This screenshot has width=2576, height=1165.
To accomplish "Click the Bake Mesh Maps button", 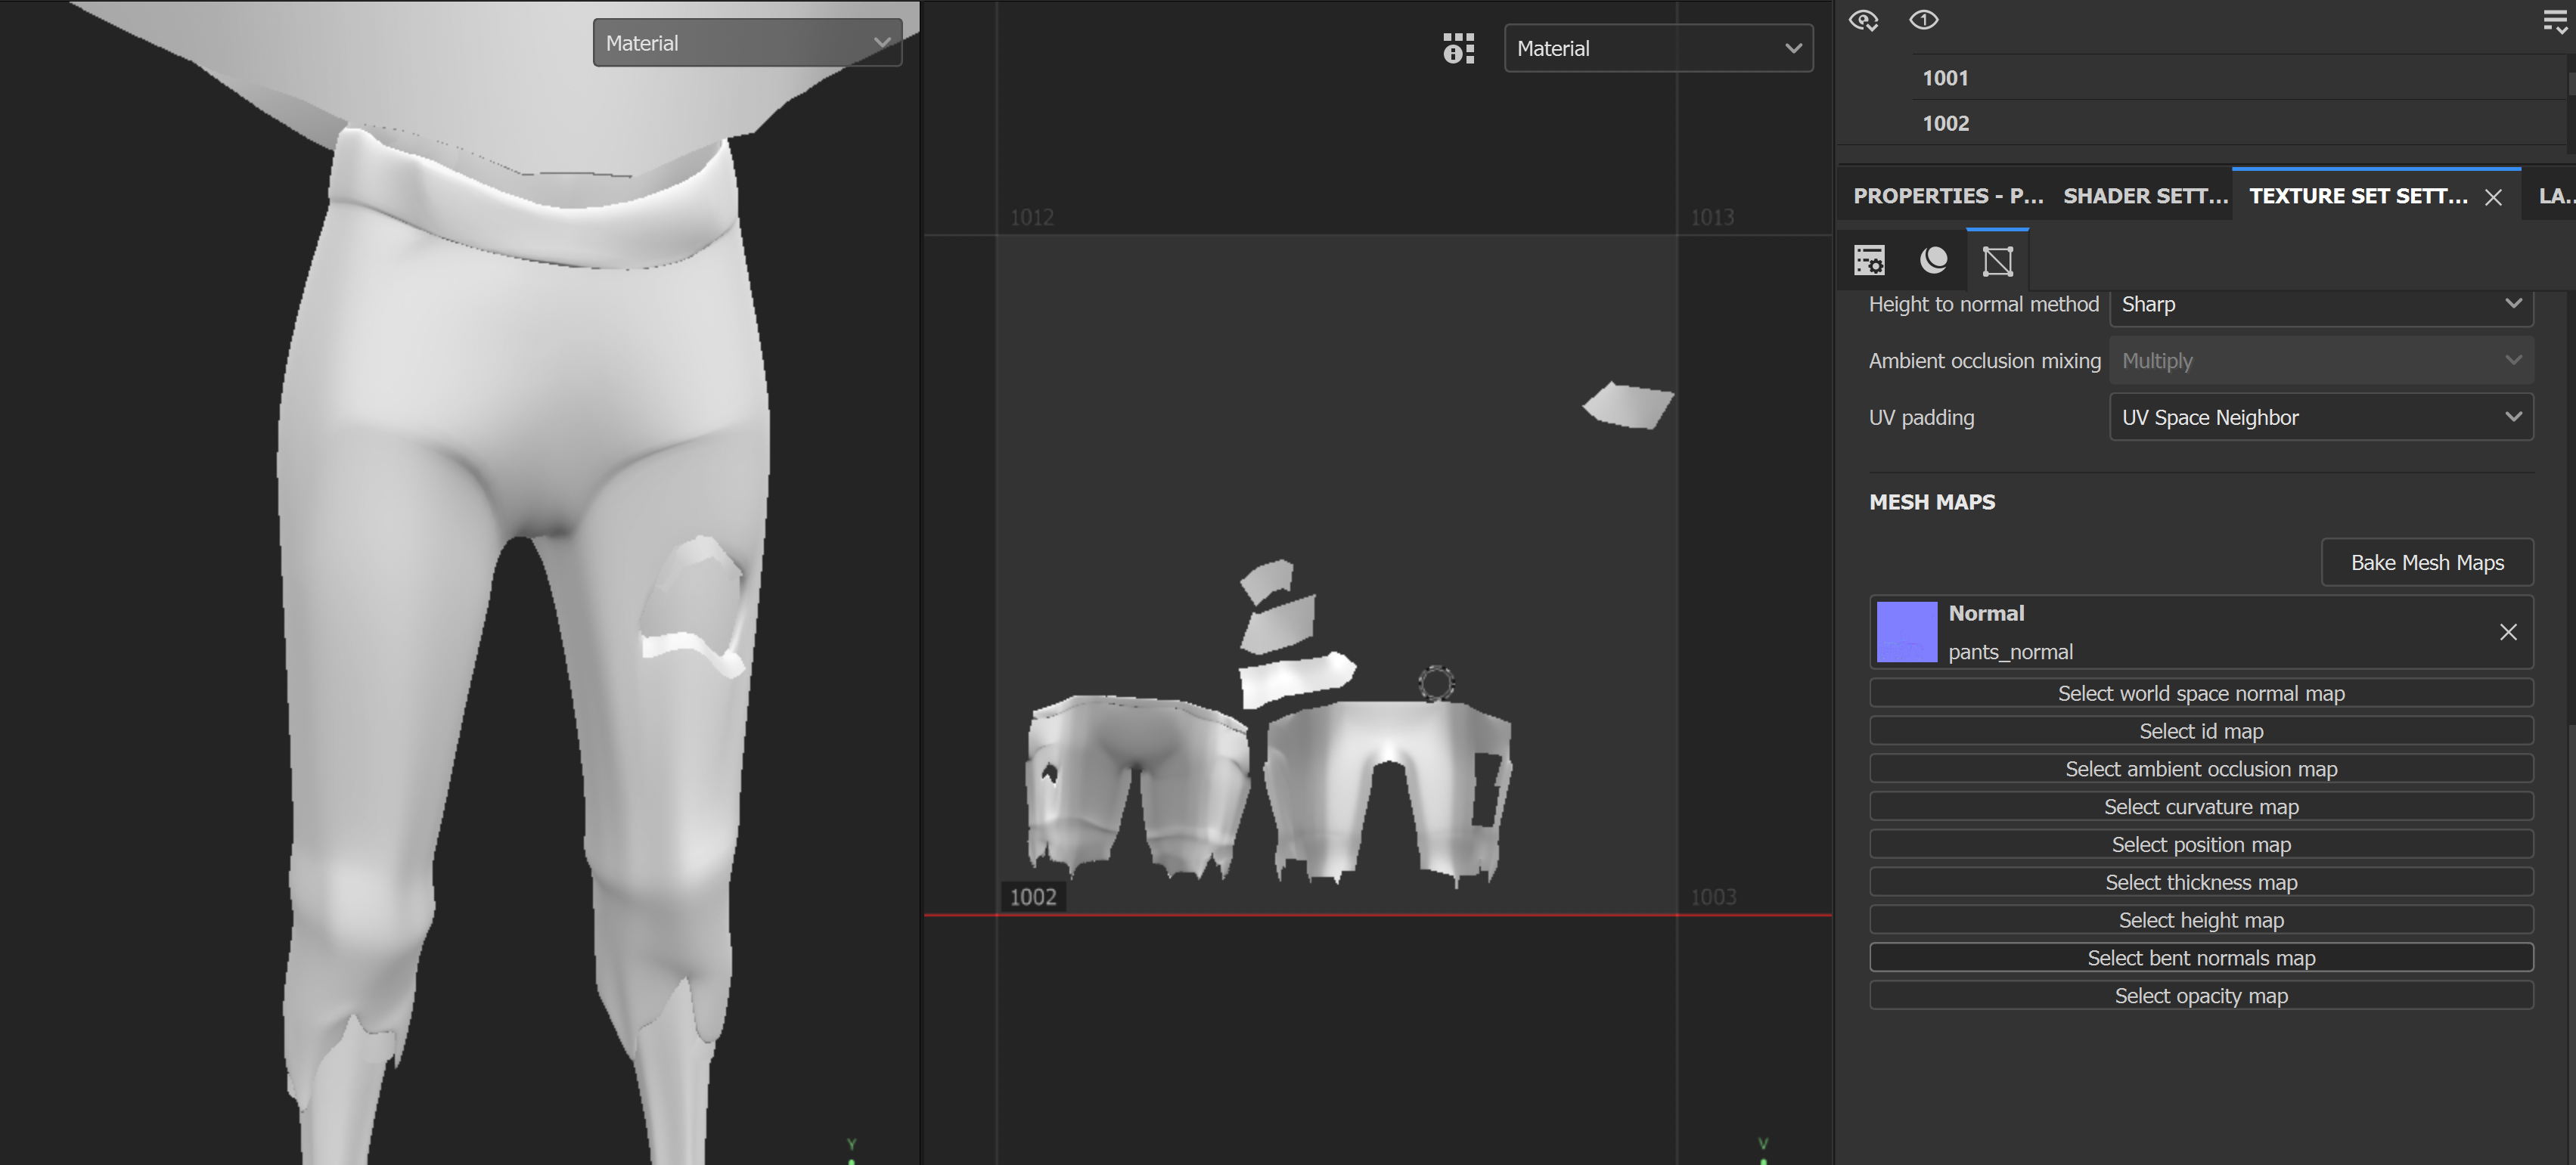I will pyautogui.click(x=2427, y=562).
